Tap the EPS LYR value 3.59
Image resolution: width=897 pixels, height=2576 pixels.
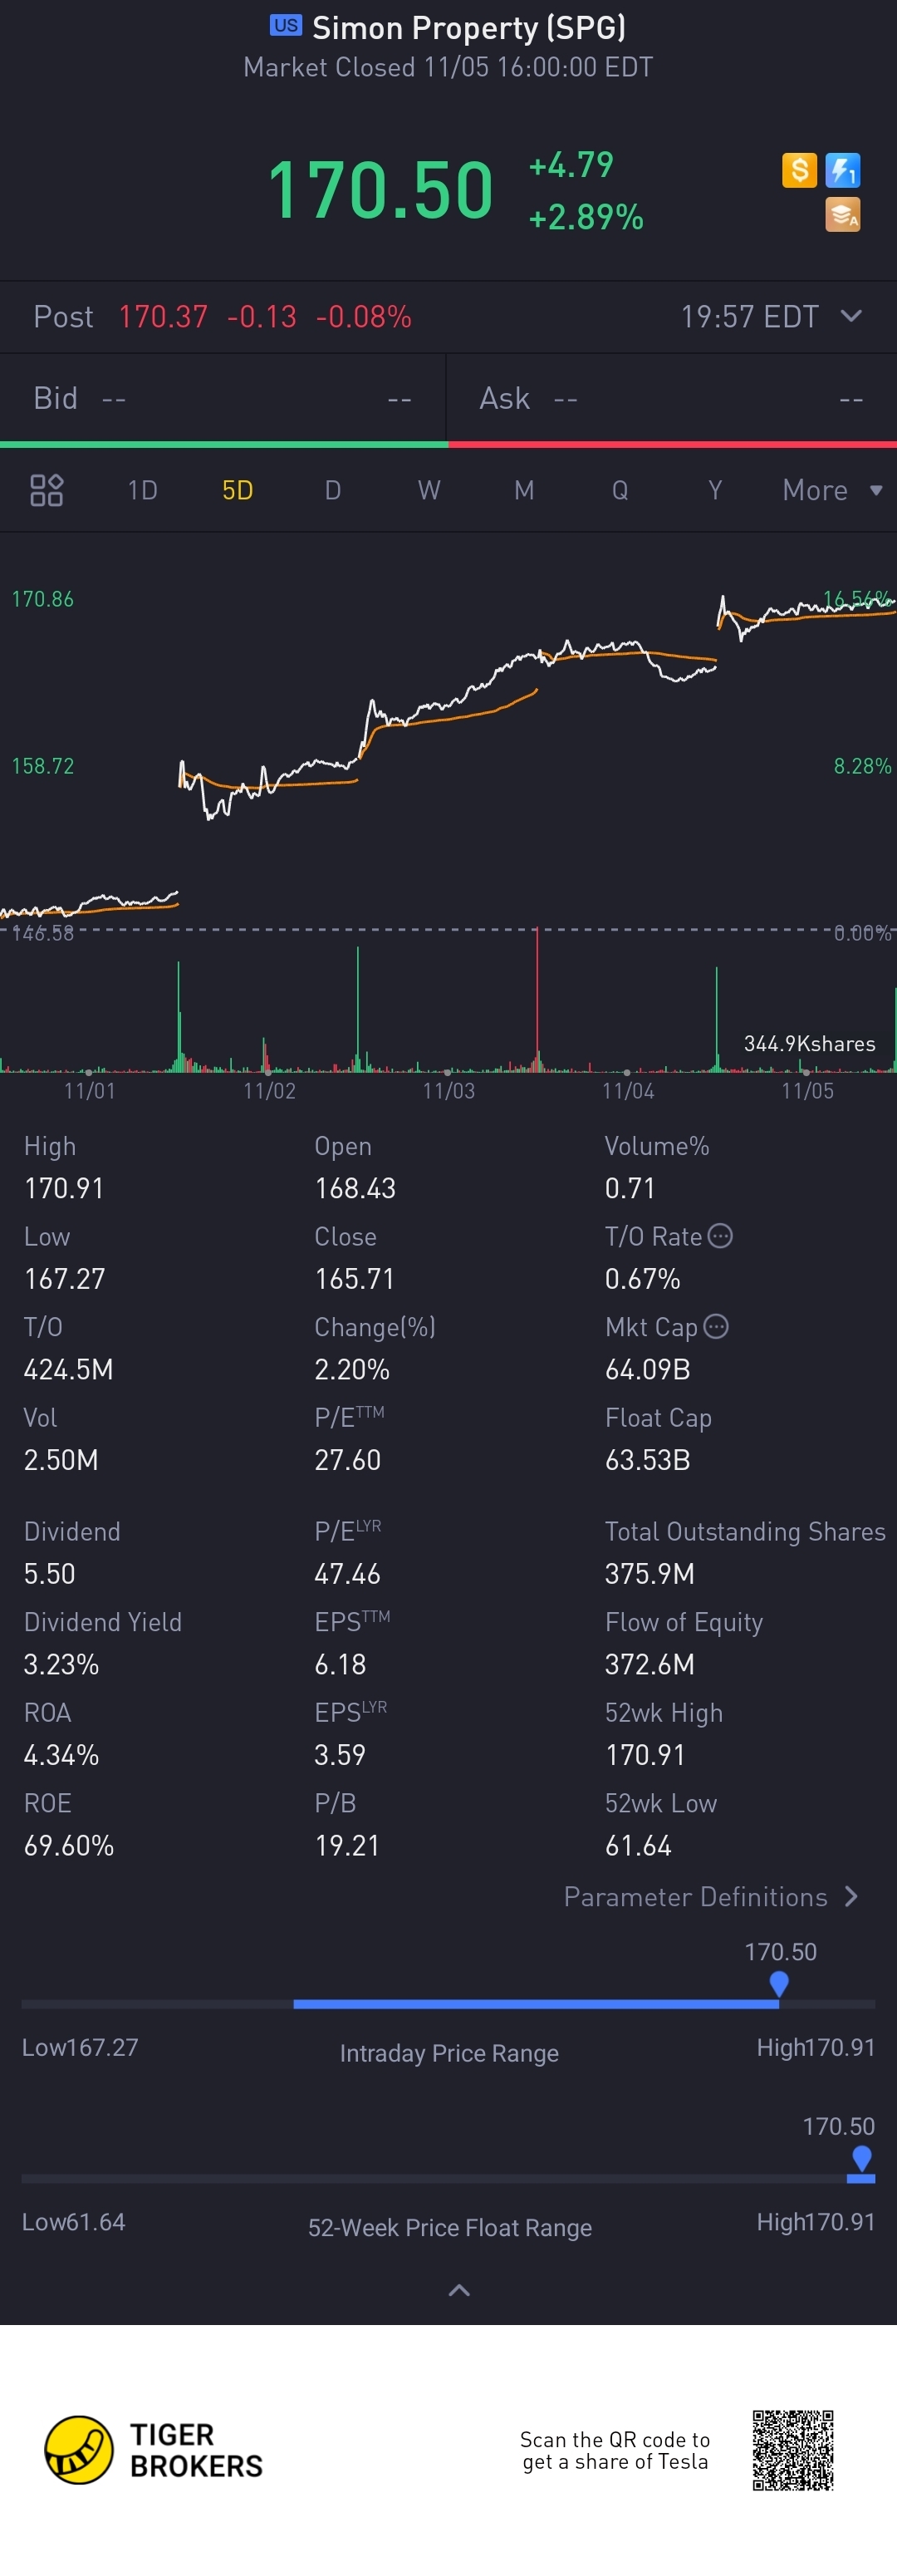tap(340, 1755)
